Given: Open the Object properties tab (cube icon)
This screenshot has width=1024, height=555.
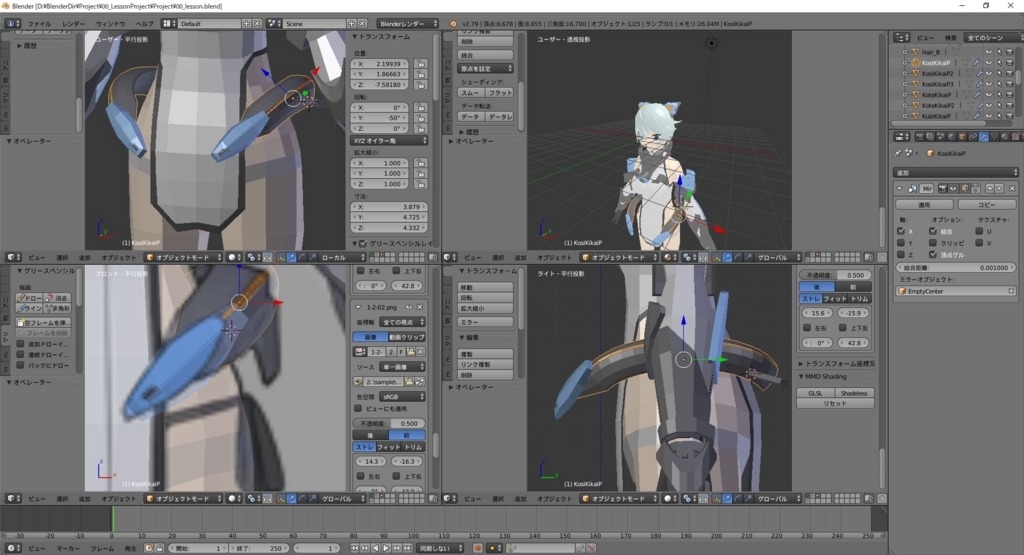Looking at the screenshot, I should pyautogui.click(x=962, y=136).
